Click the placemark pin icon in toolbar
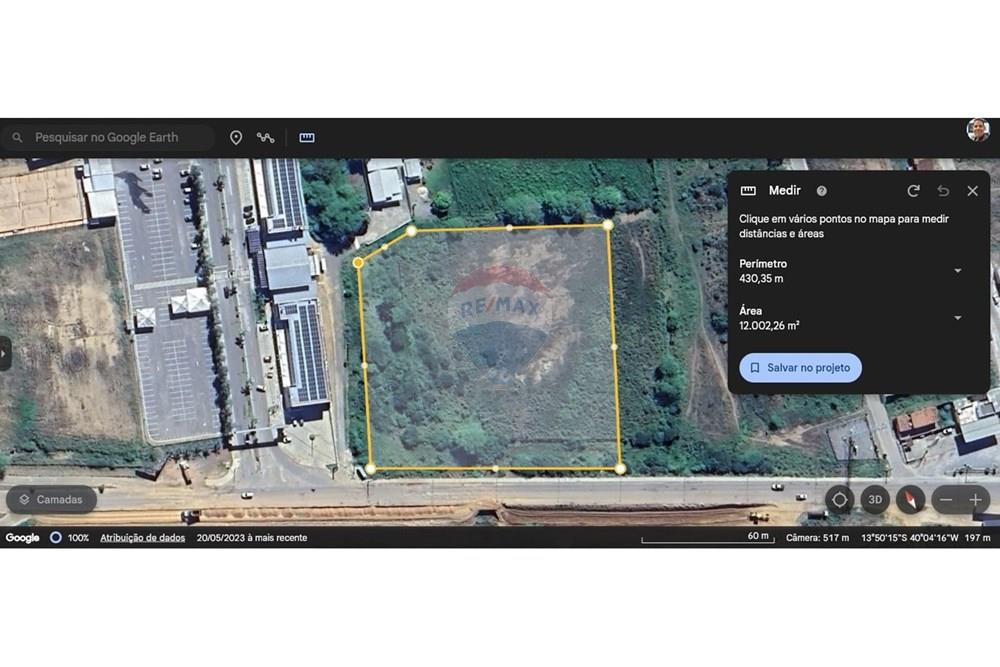The image size is (1000, 667). [x=236, y=138]
